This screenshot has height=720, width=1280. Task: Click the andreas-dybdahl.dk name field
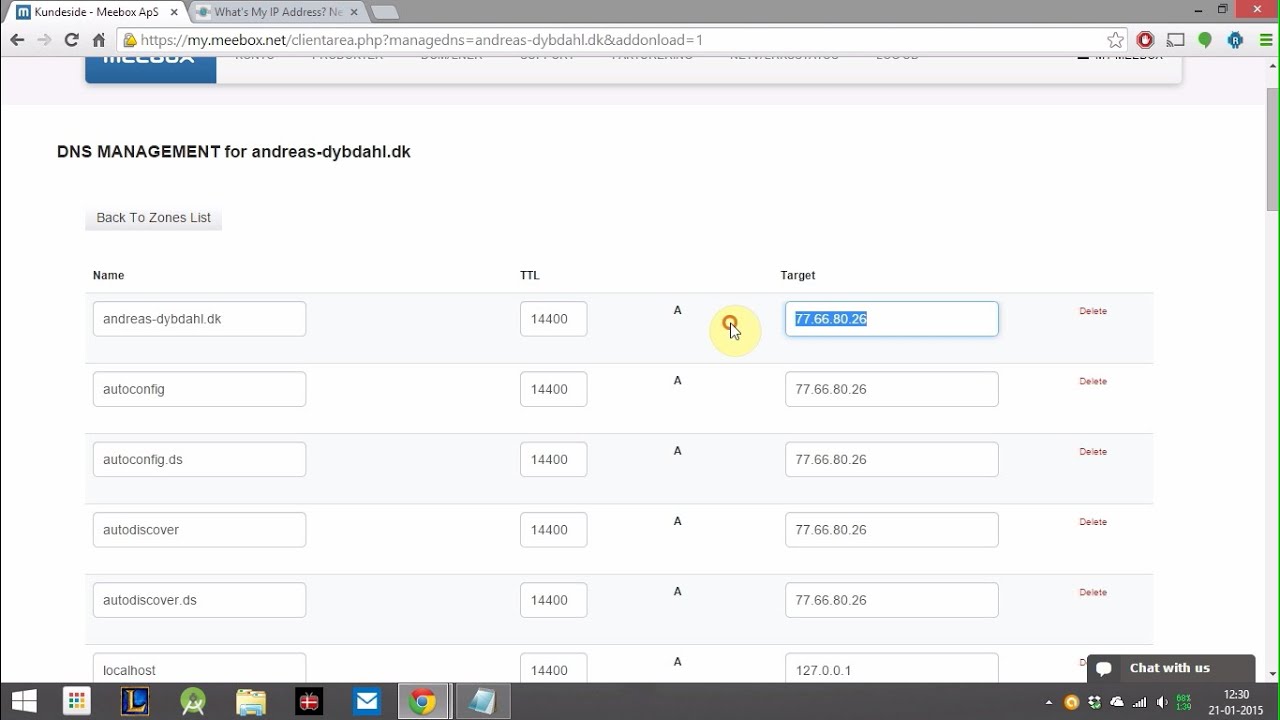(199, 319)
